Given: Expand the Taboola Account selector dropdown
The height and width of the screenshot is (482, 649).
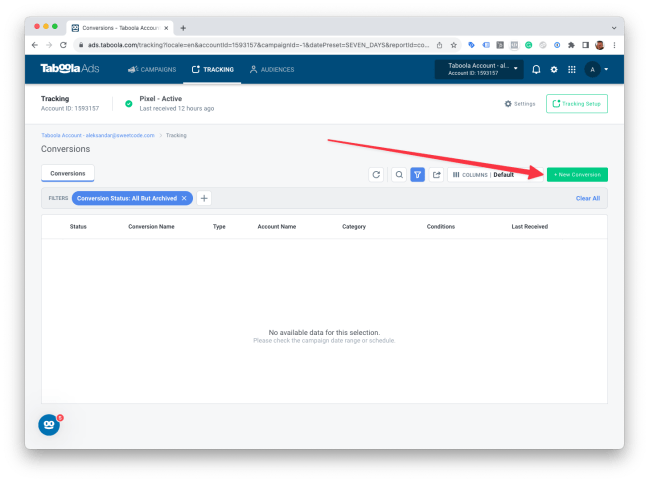Looking at the screenshot, I should (479, 69).
